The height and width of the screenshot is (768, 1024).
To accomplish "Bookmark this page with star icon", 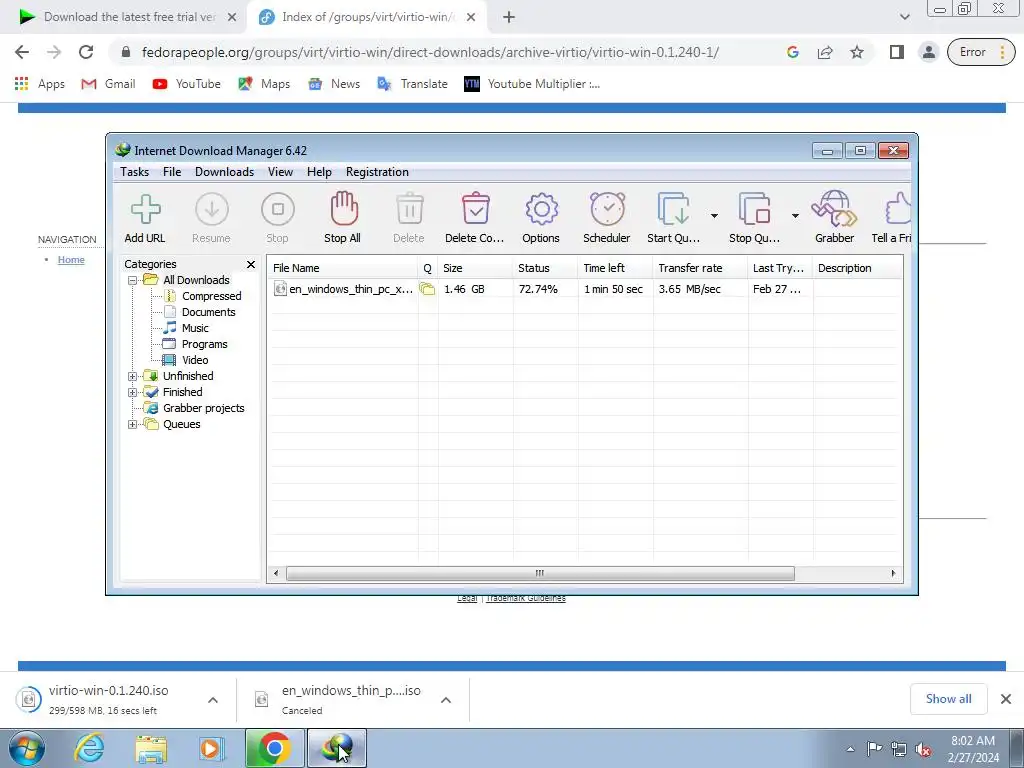I will coord(857,52).
